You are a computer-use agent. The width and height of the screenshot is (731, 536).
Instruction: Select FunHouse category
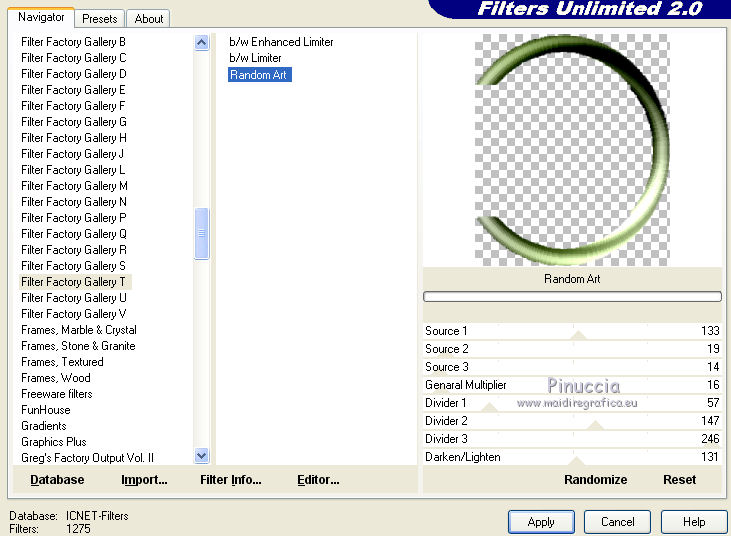click(46, 410)
